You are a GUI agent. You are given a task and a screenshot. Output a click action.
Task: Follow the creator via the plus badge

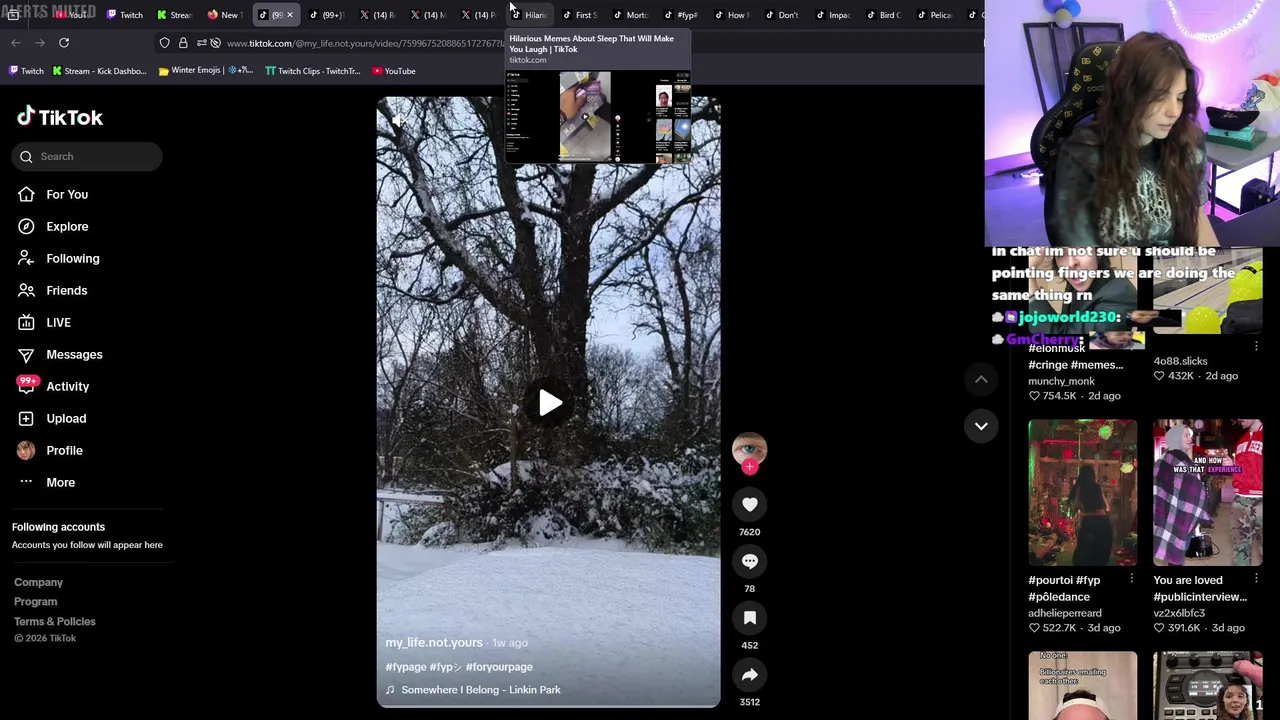pos(749,467)
